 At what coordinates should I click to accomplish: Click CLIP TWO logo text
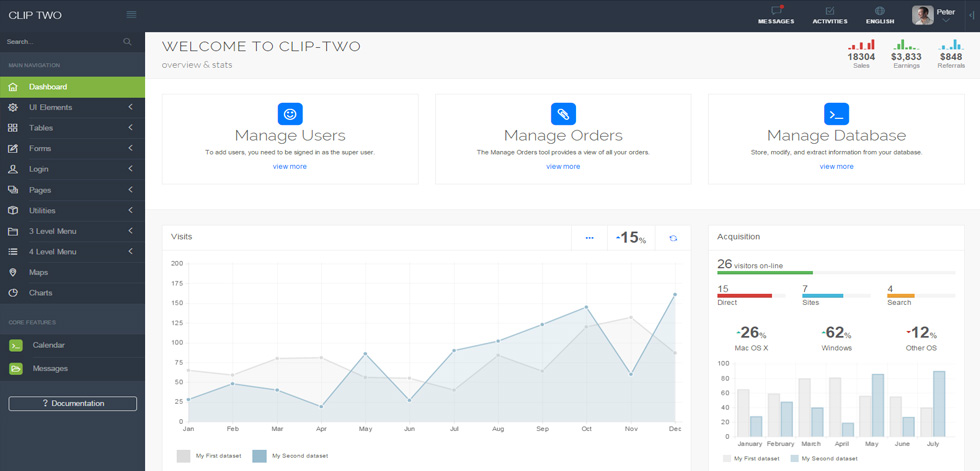[35, 16]
